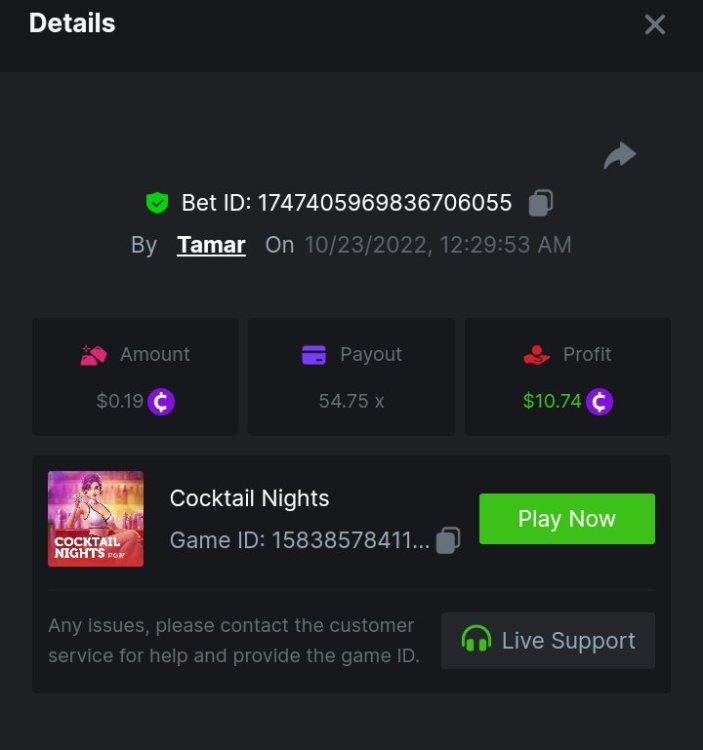Click the Amount currency coin icon
The image size is (703, 750).
pyautogui.click(x=161, y=402)
